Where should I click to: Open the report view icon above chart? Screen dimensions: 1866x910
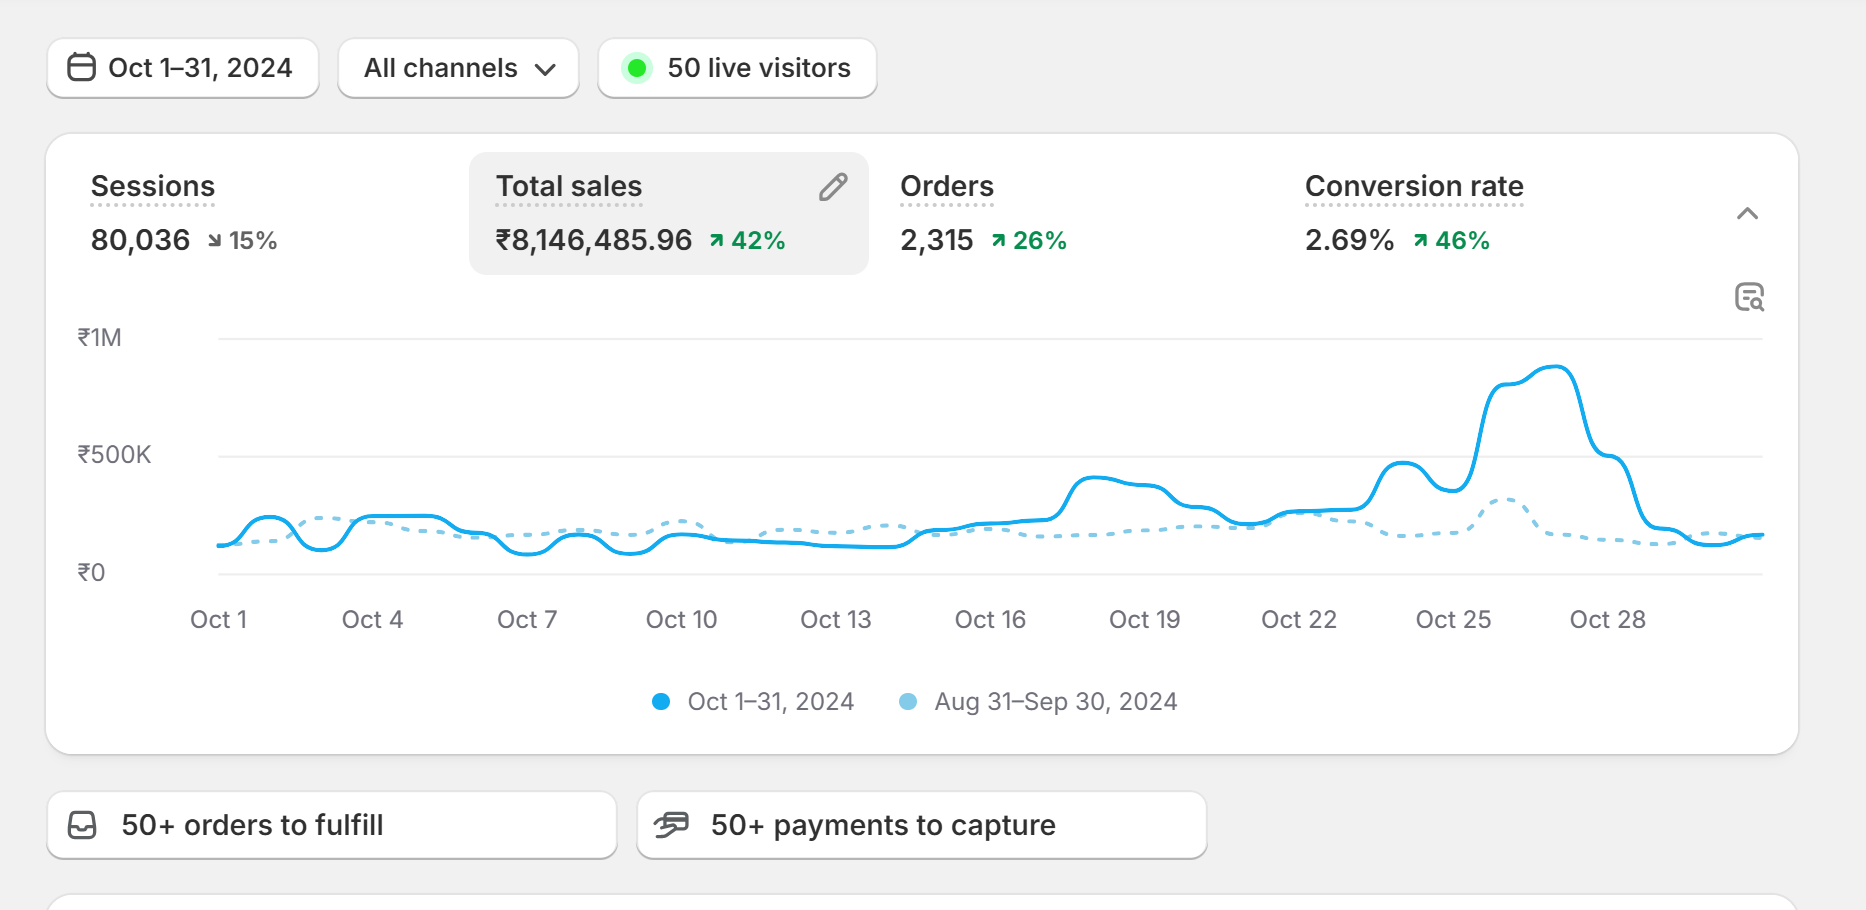click(1748, 297)
